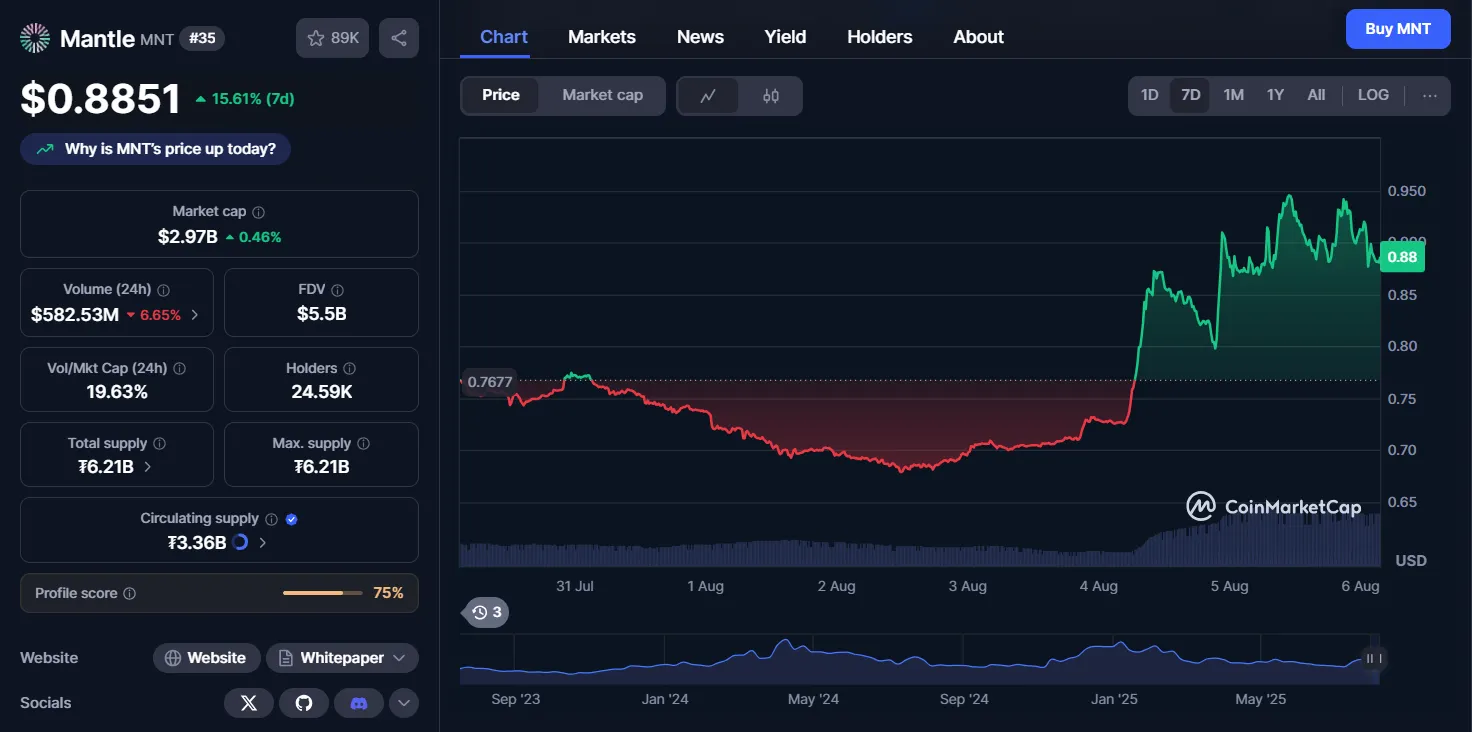Image resolution: width=1472 pixels, height=732 pixels.
Task: Expand Total supply details chevron
Action: 148,467
